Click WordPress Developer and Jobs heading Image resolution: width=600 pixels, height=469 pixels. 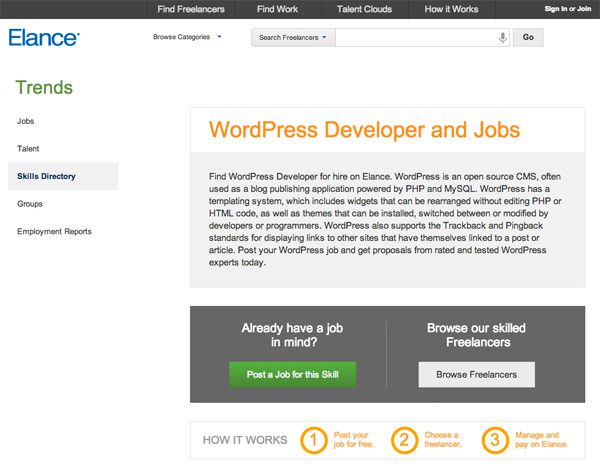364,130
